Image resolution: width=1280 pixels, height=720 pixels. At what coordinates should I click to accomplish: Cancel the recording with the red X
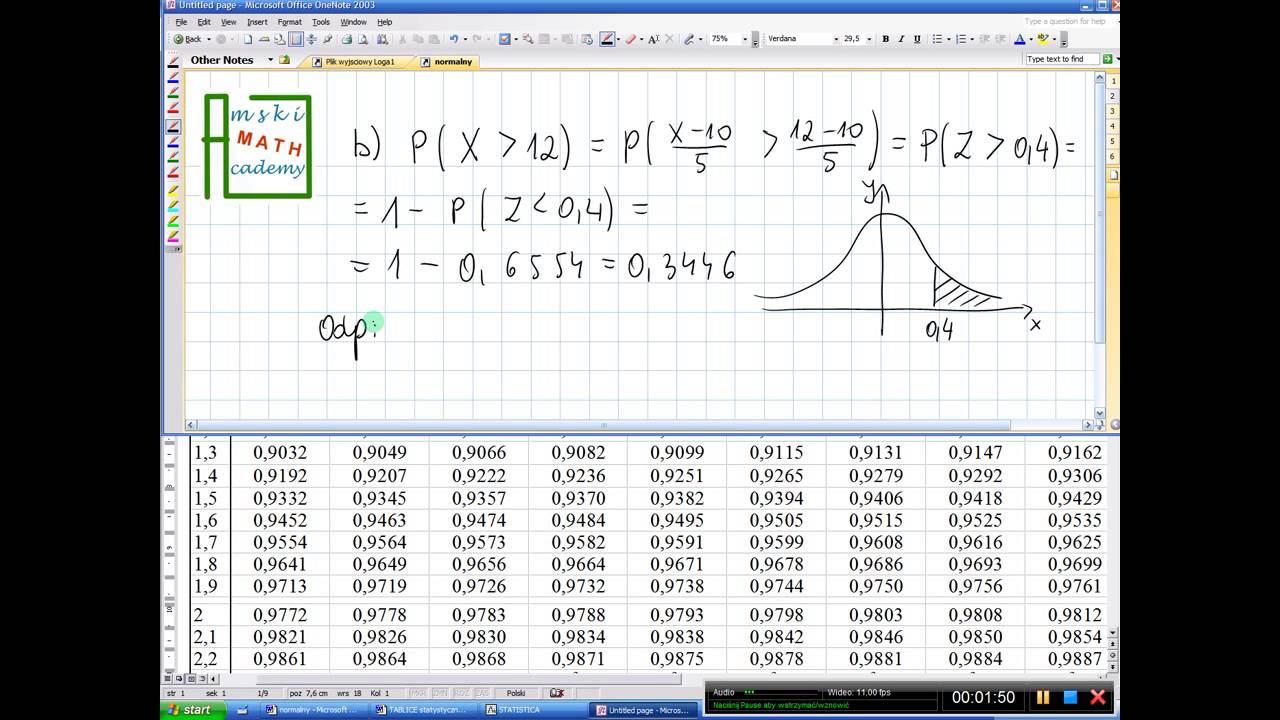tap(1097, 697)
